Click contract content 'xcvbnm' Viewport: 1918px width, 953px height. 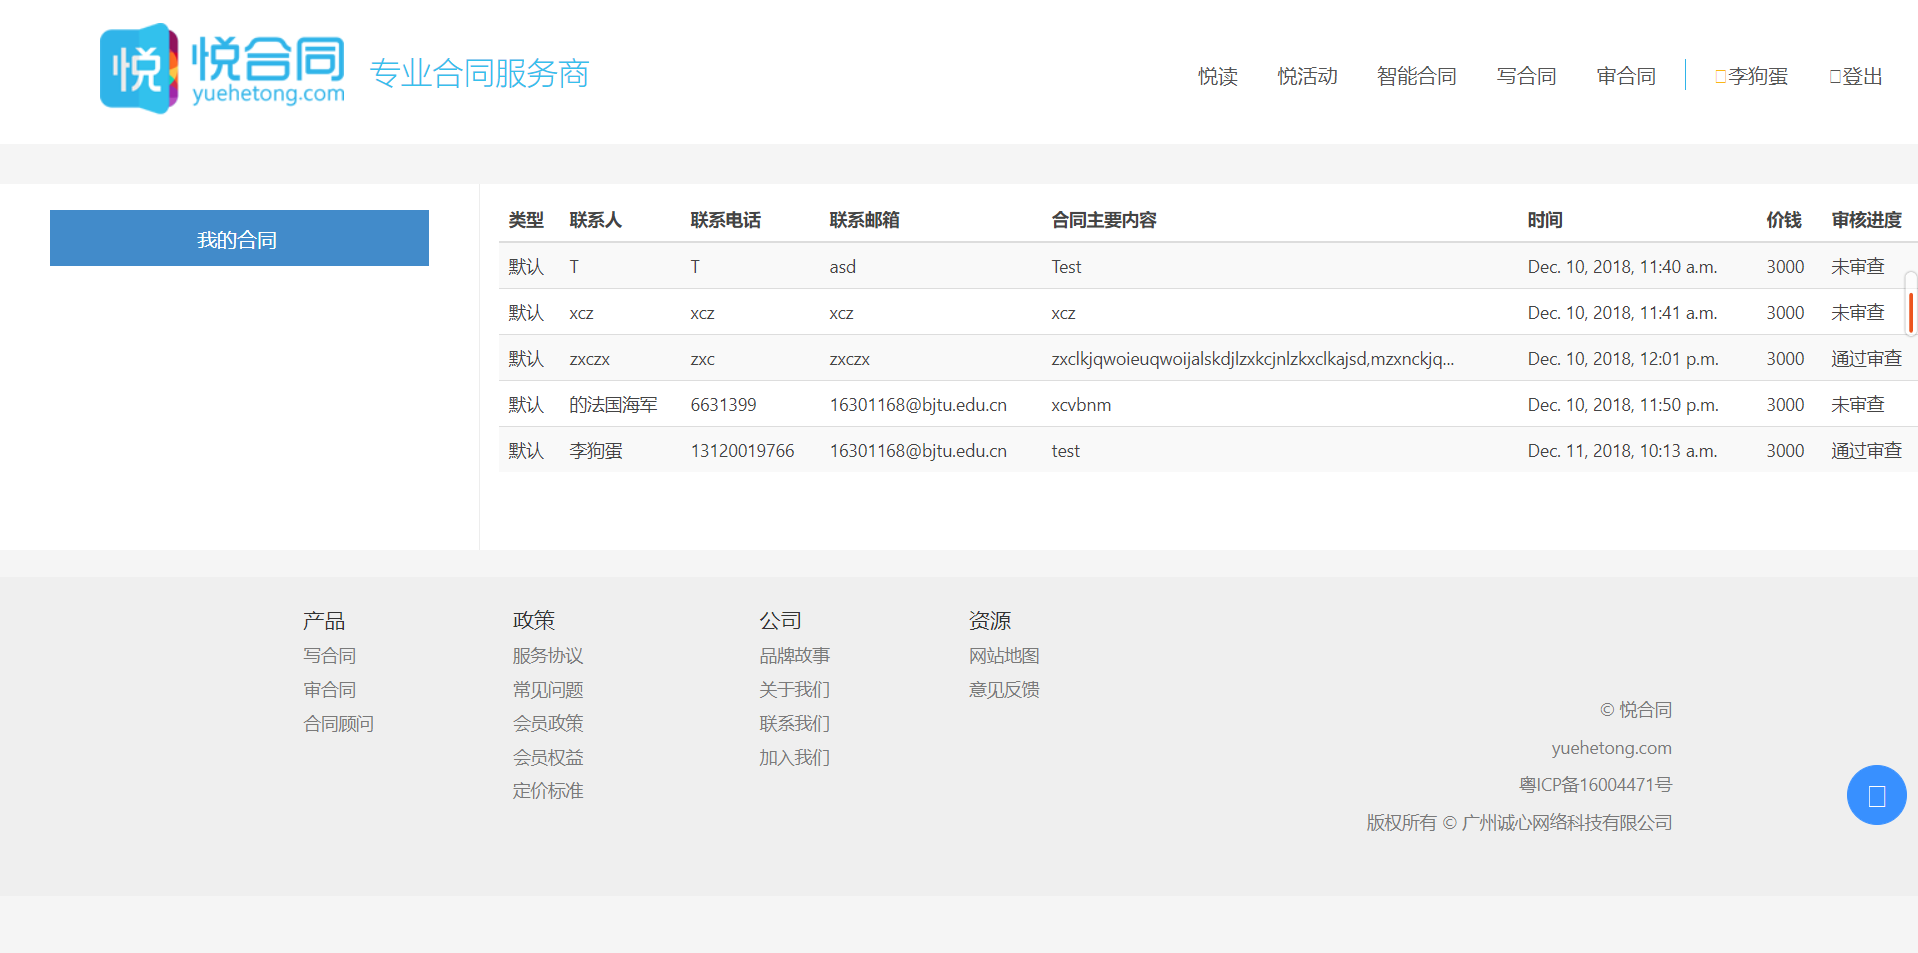[x=1081, y=405]
